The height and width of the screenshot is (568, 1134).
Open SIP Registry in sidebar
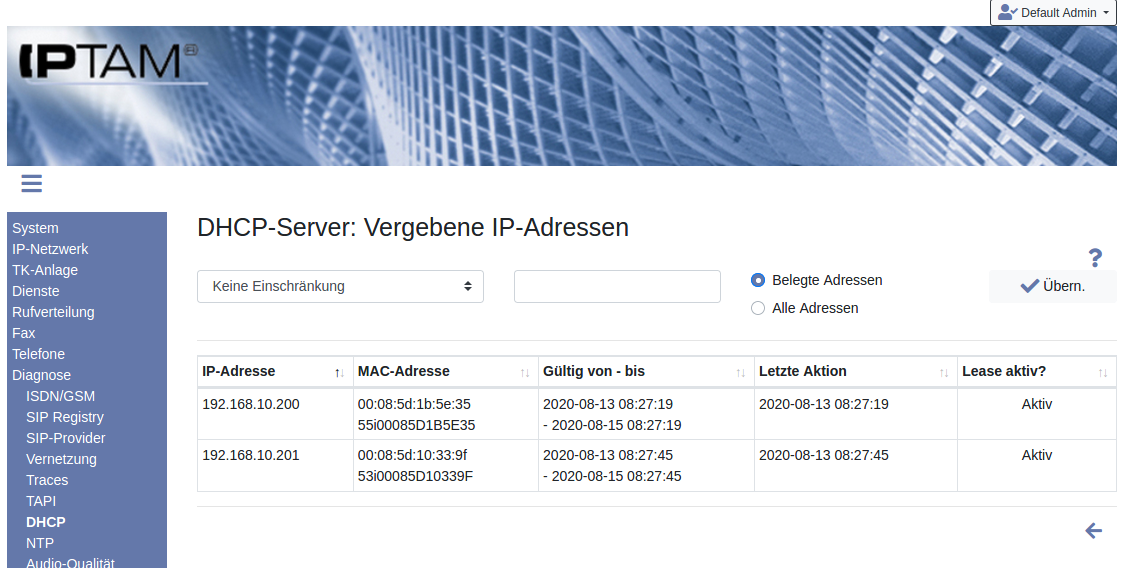pos(65,417)
